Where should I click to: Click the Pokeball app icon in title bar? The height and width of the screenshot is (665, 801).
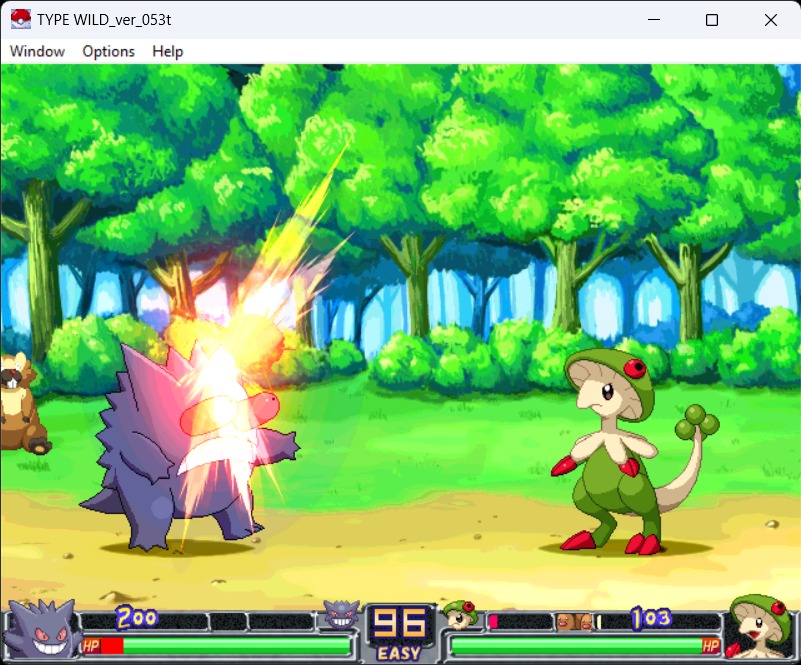pyautogui.click(x=20, y=19)
